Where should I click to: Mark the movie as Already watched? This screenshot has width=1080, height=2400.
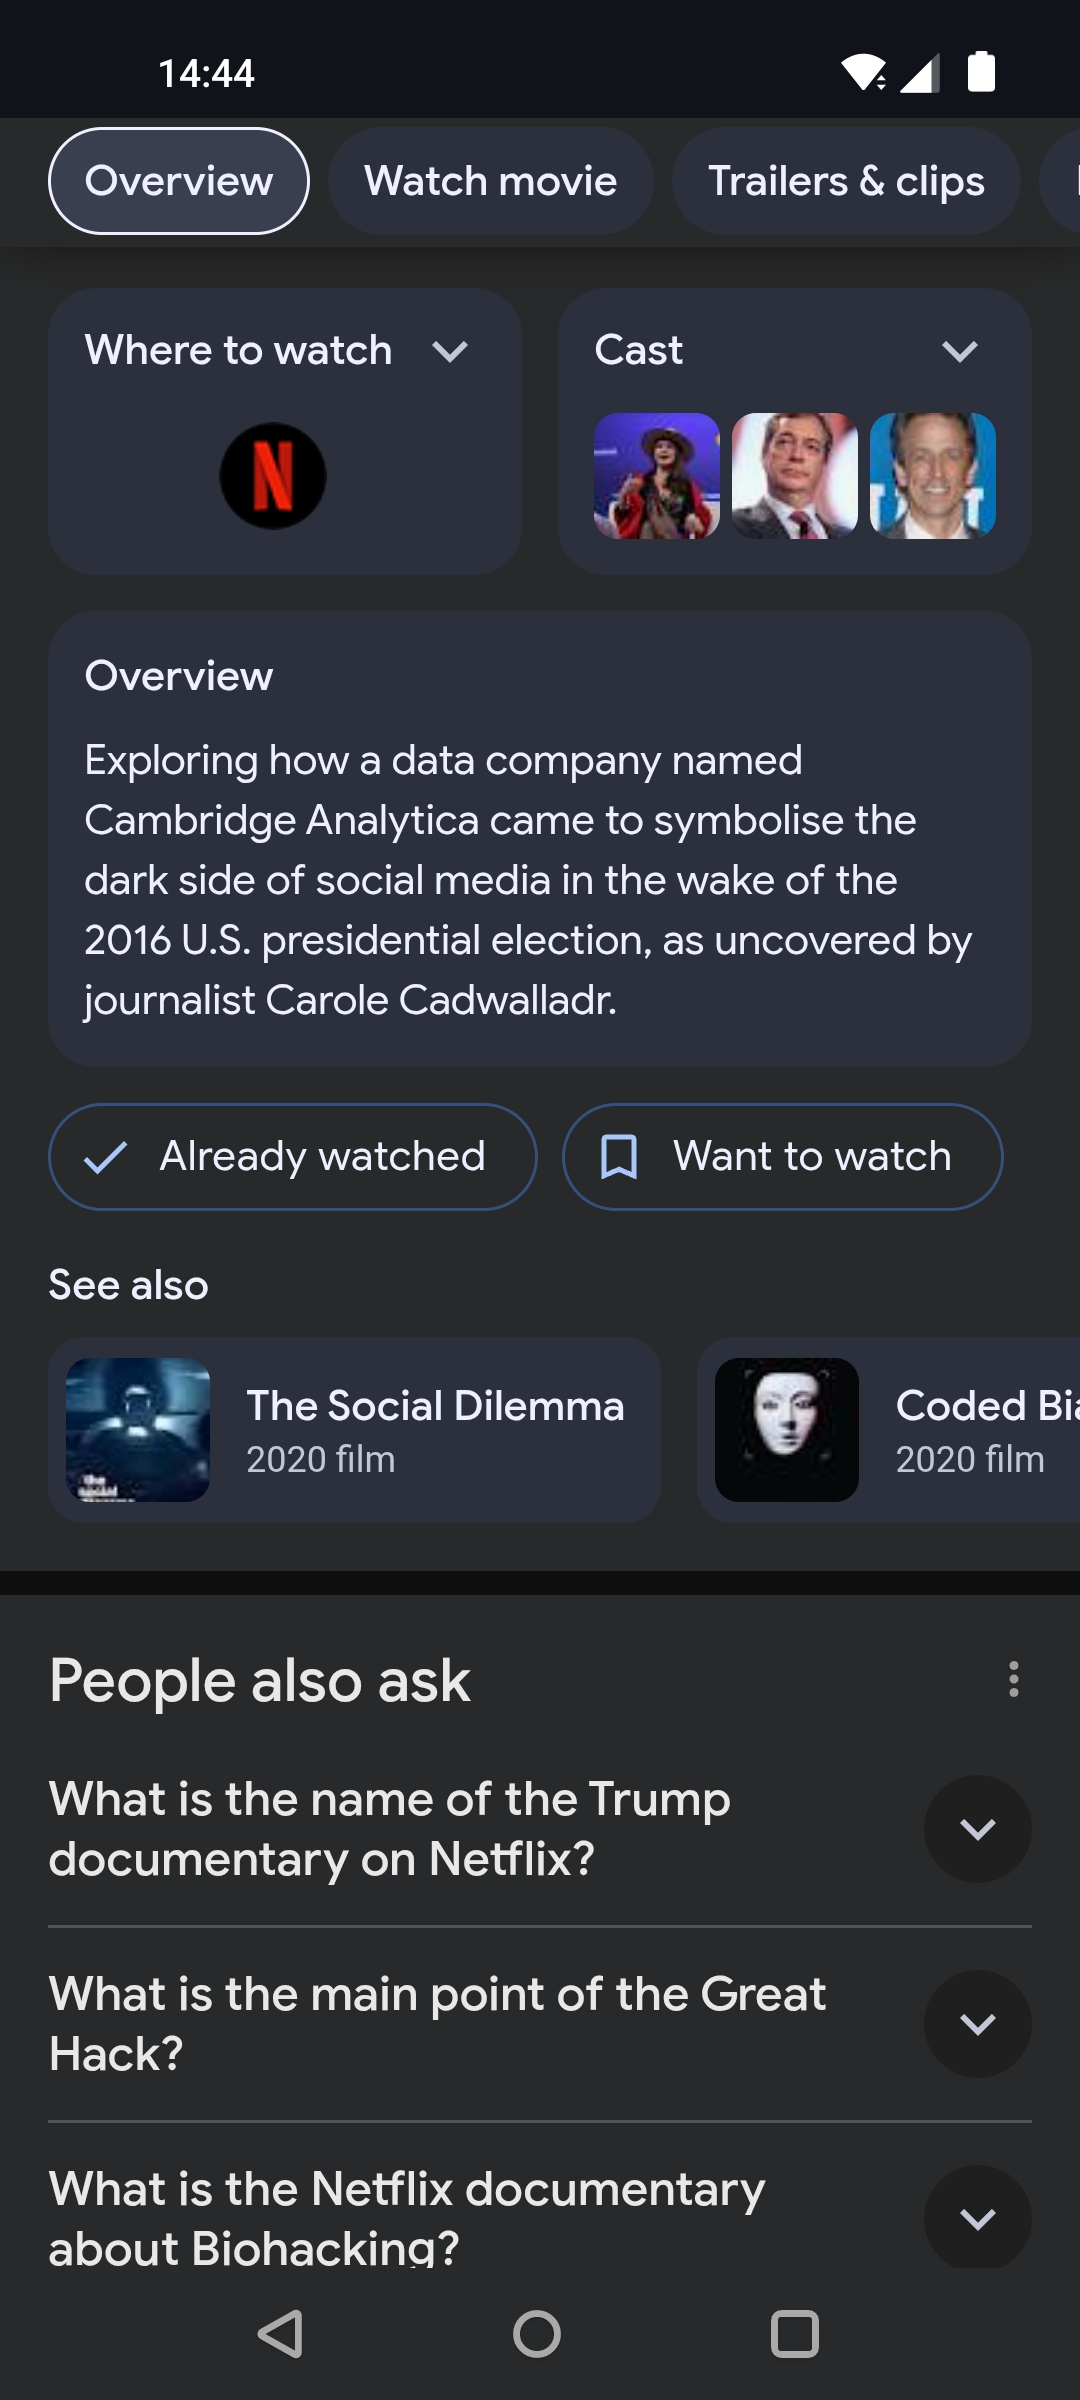pyautogui.click(x=293, y=1157)
